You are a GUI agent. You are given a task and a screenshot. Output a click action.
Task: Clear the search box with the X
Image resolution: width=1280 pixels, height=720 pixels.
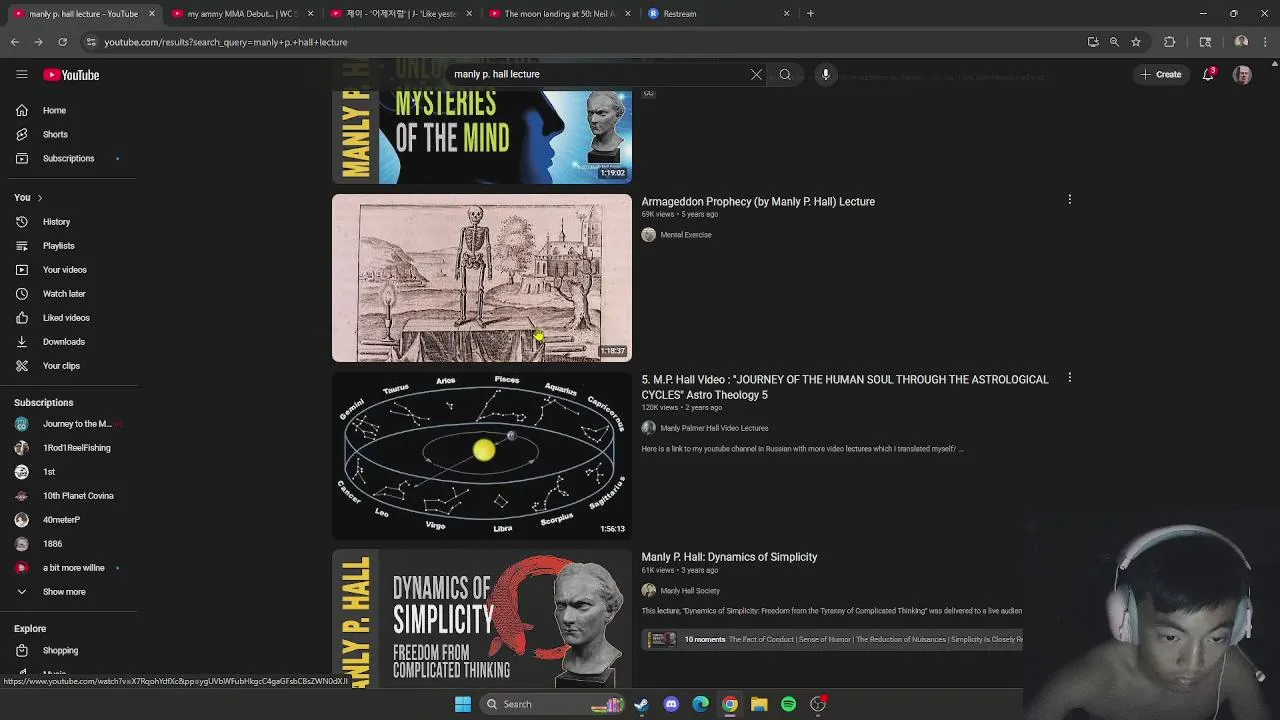point(756,74)
